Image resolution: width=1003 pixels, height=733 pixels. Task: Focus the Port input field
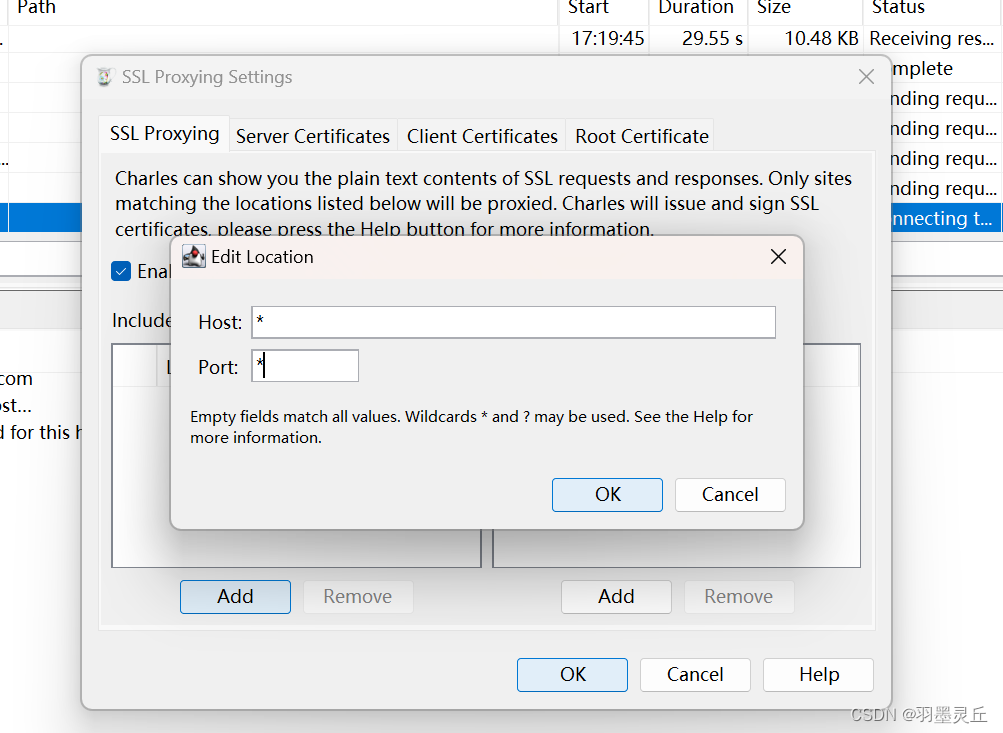pyautogui.click(x=305, y=366)
